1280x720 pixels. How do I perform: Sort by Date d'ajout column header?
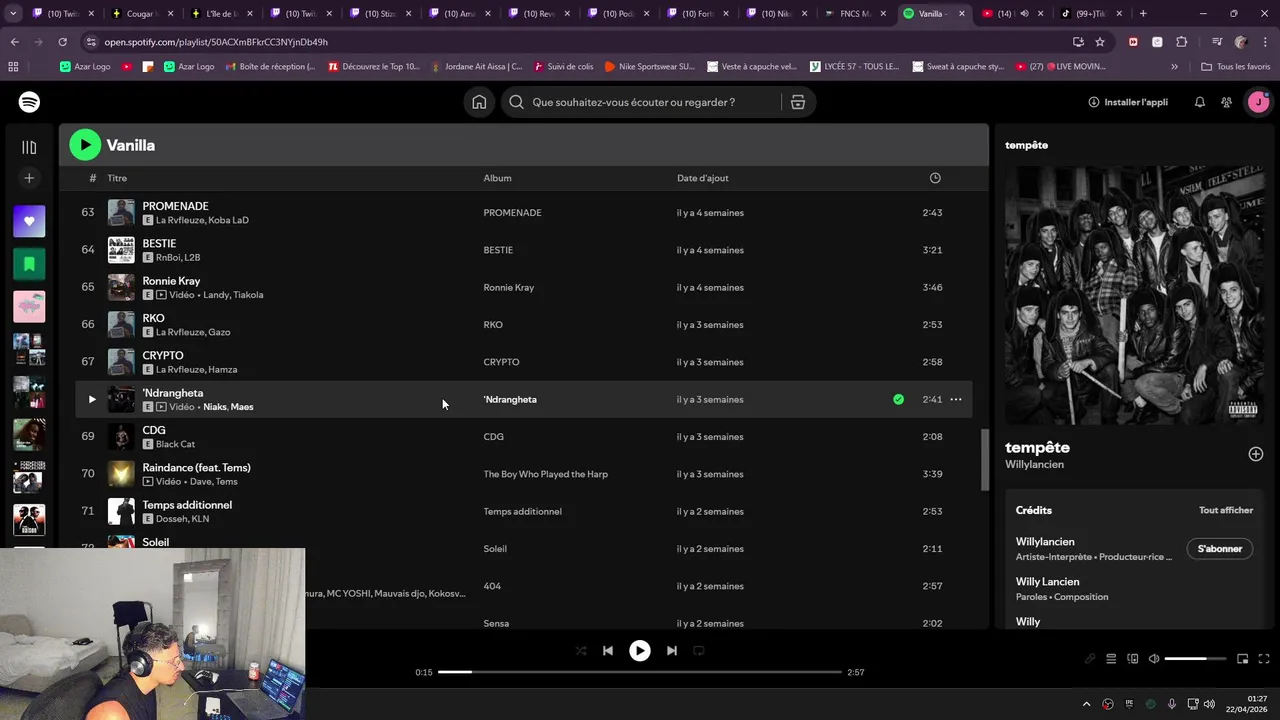tap(703, 178)
